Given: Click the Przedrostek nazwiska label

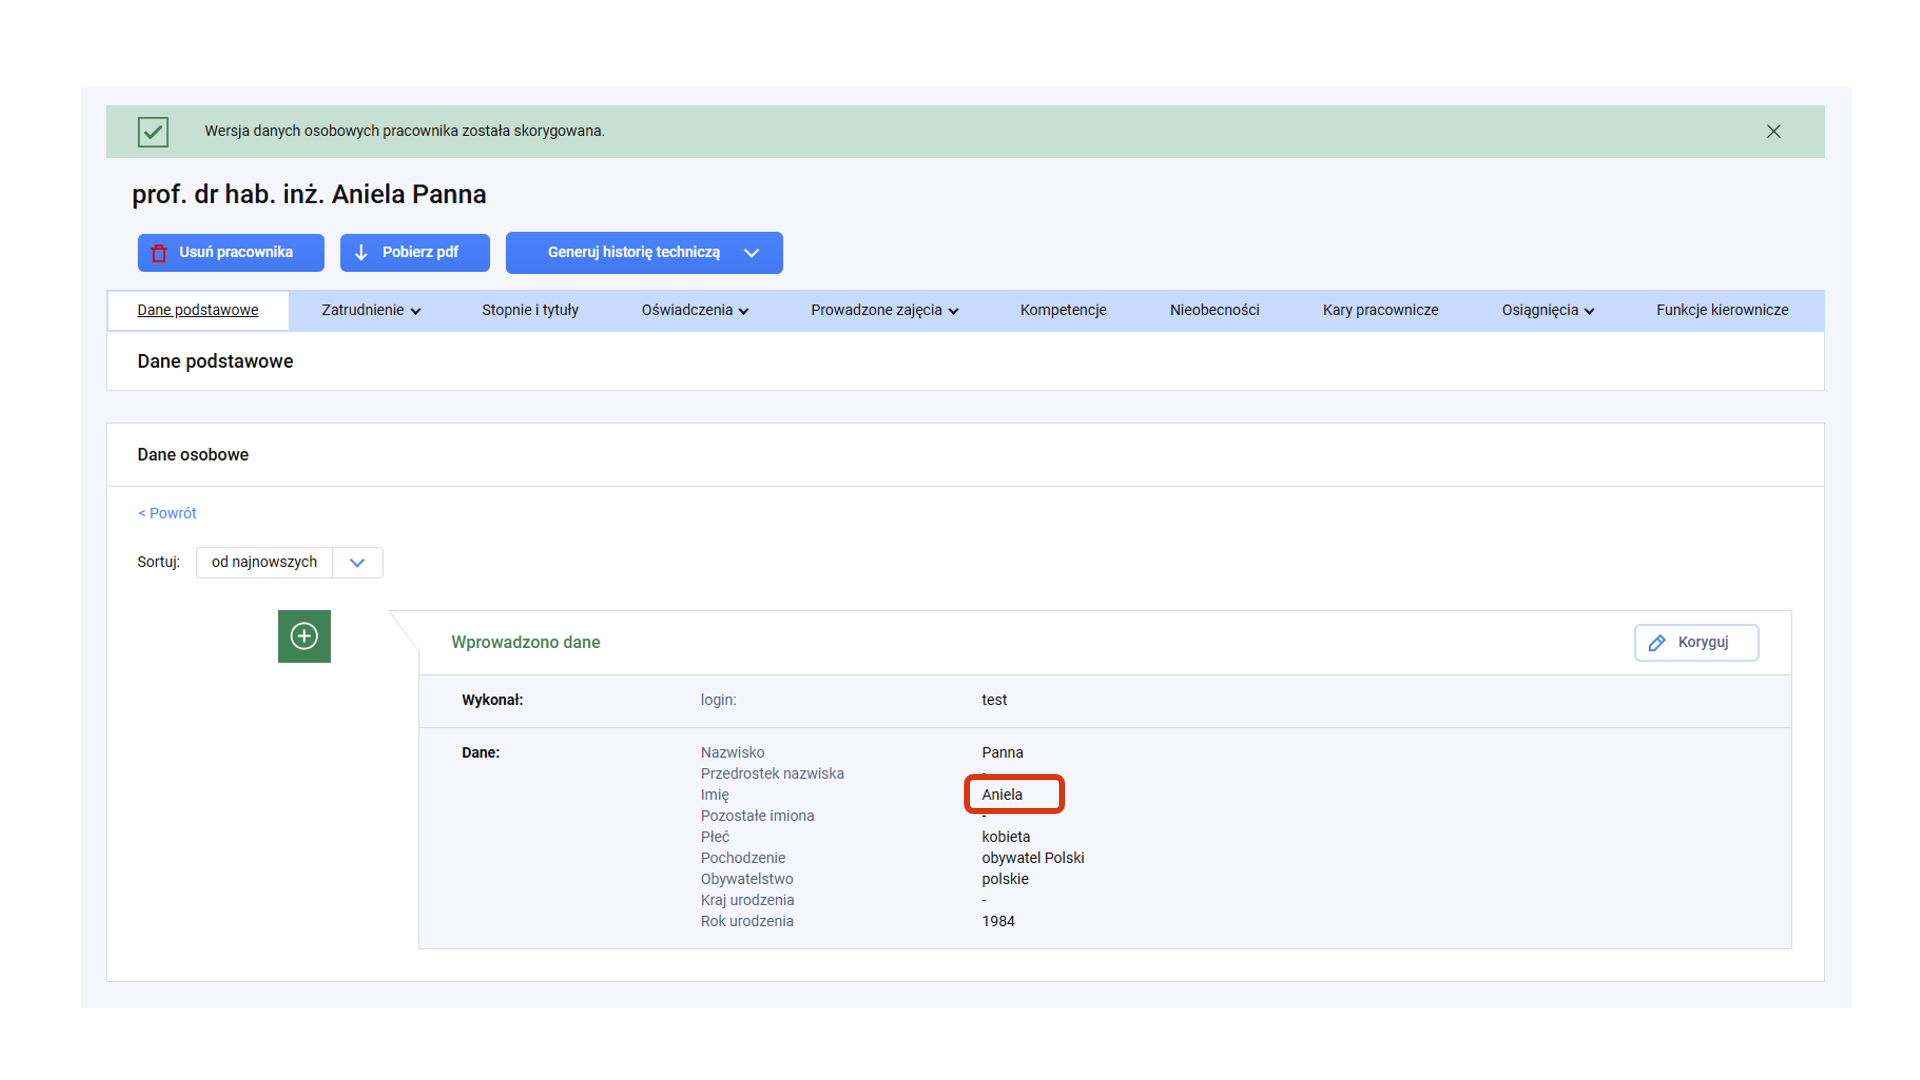Looking at the screenshot, I should [772, 774].
